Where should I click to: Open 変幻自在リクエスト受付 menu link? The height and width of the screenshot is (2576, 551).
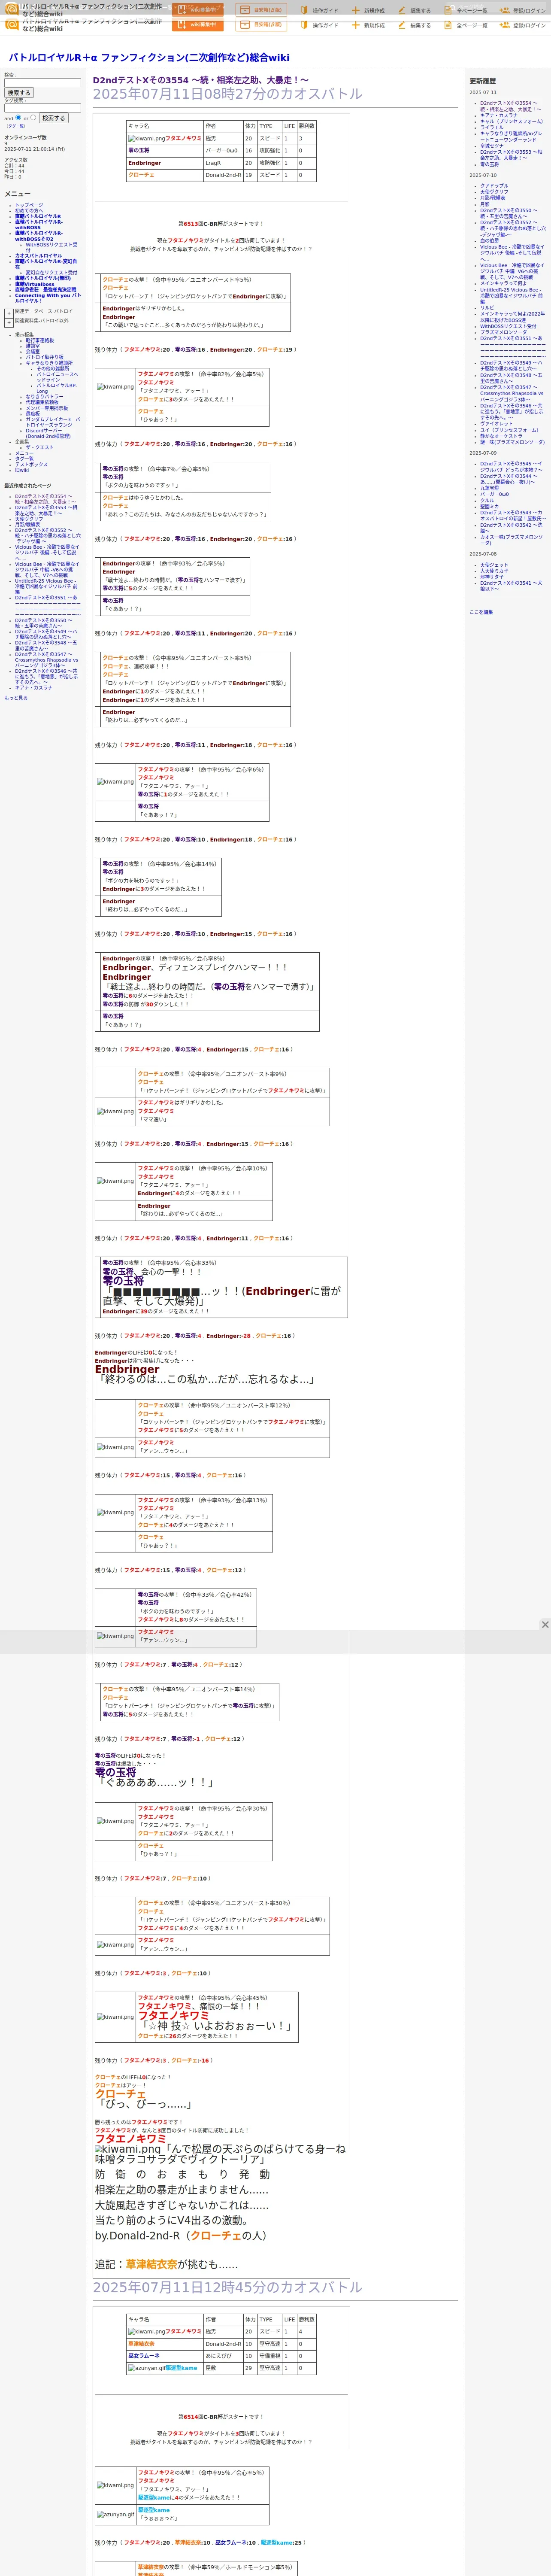tap(51, 273)
